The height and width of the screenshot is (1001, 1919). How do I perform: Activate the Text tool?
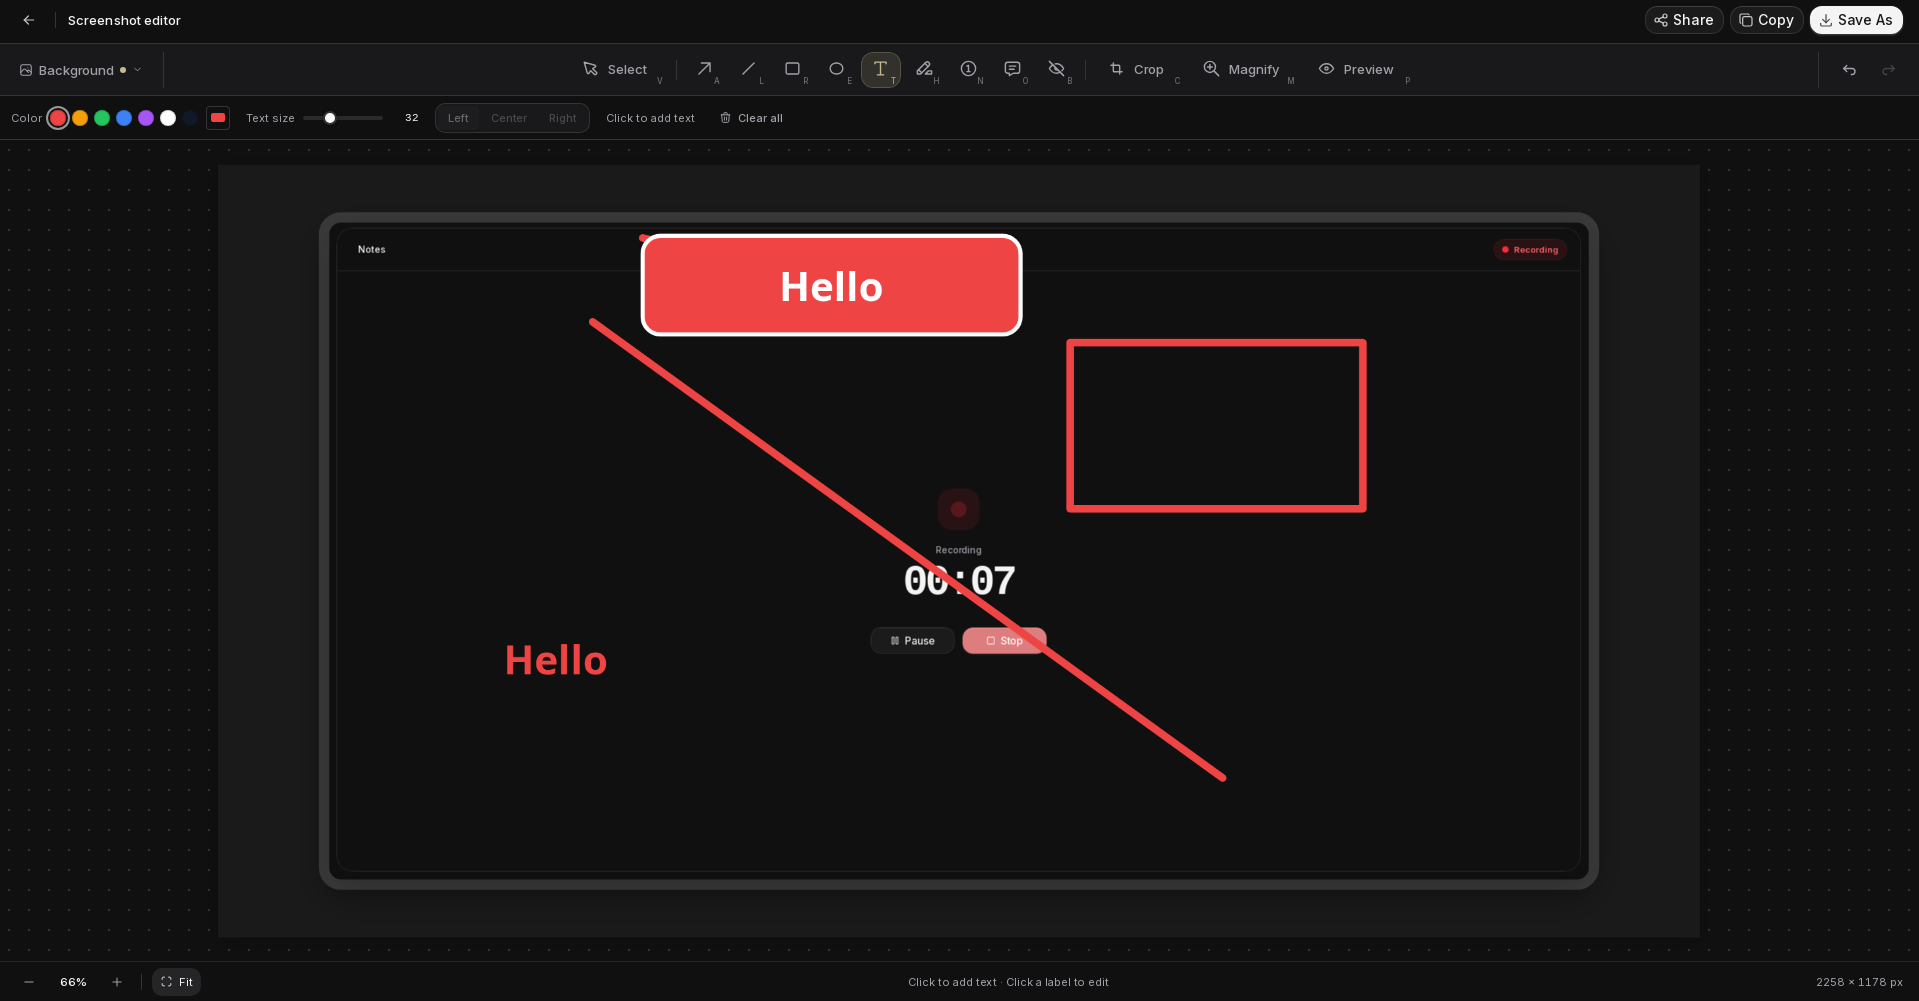coord(881,69)
